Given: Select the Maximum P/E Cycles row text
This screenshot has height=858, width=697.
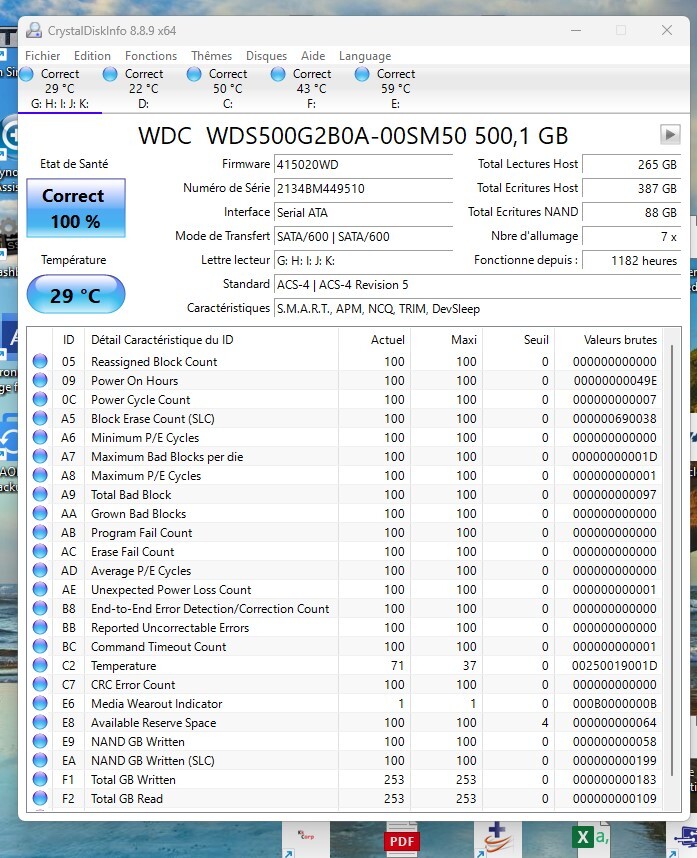Looking at the screenshot, I should click(146, 476).
